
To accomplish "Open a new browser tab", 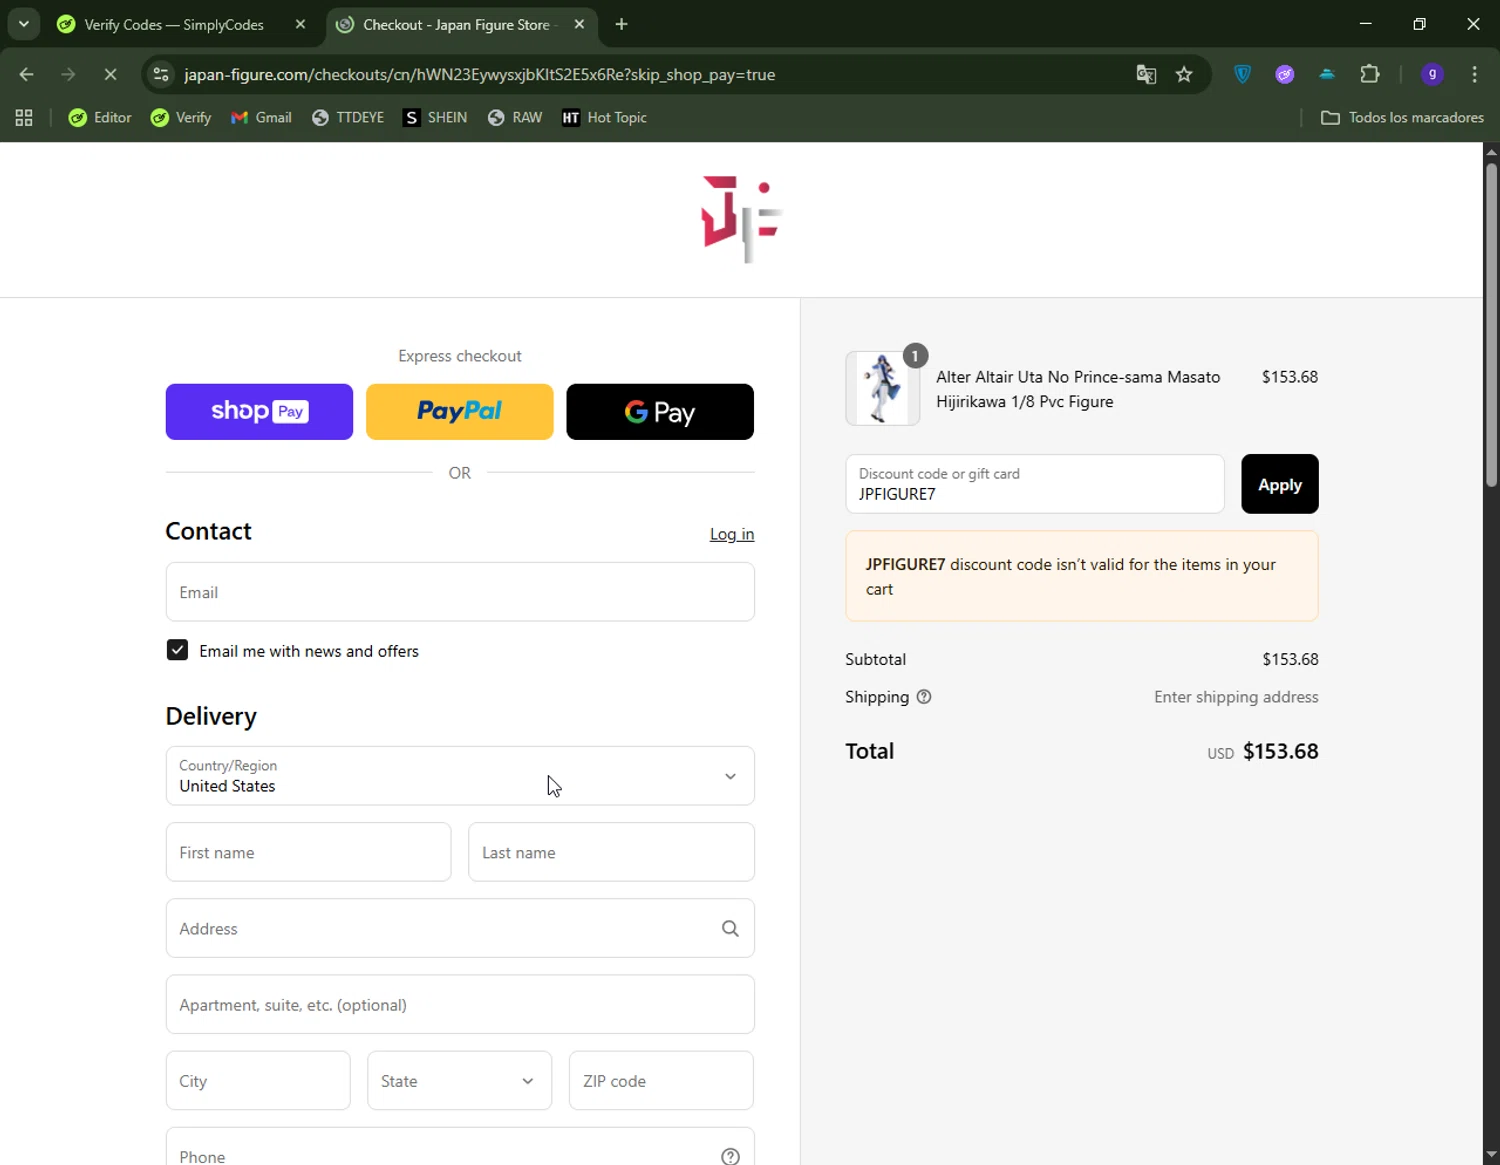I will click(x=621, y=24).
